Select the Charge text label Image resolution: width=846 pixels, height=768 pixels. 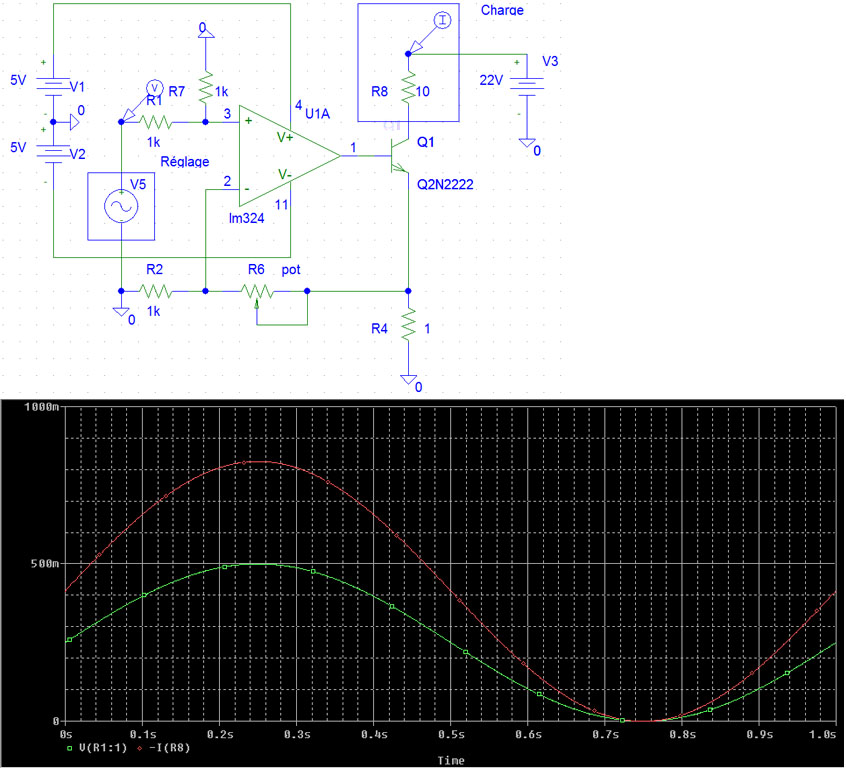click(x=501, y=10)
